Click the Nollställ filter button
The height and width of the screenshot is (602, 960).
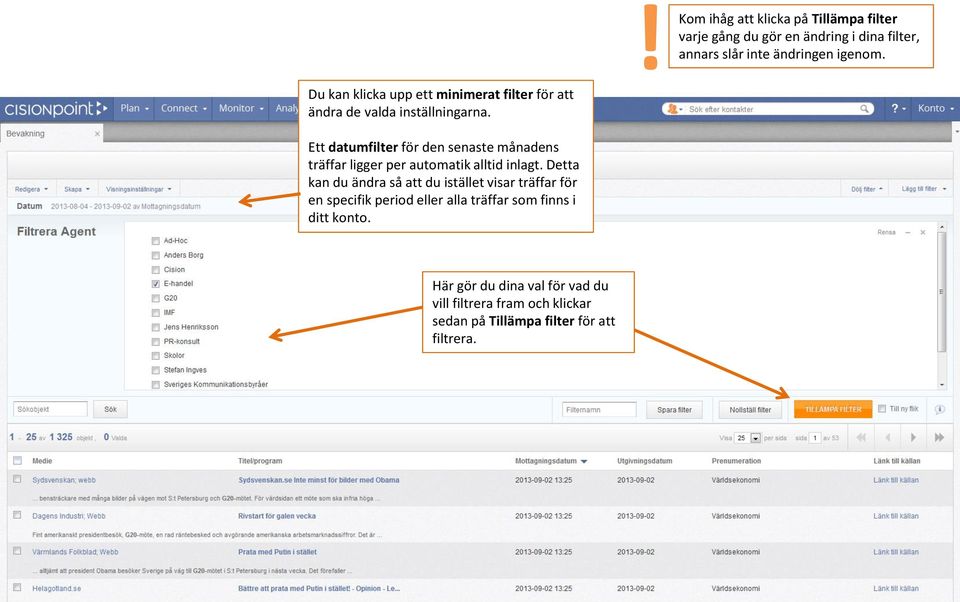pos(750,410)
